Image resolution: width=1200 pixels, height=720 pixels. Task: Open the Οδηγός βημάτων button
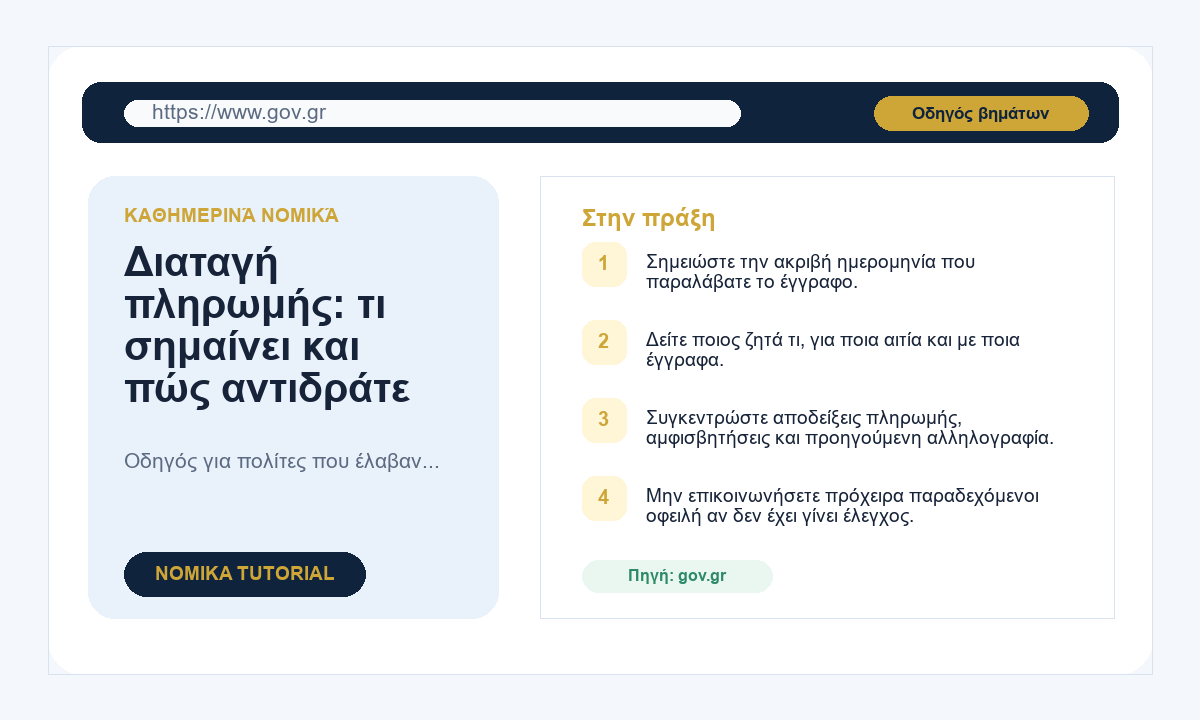(981, 113)
